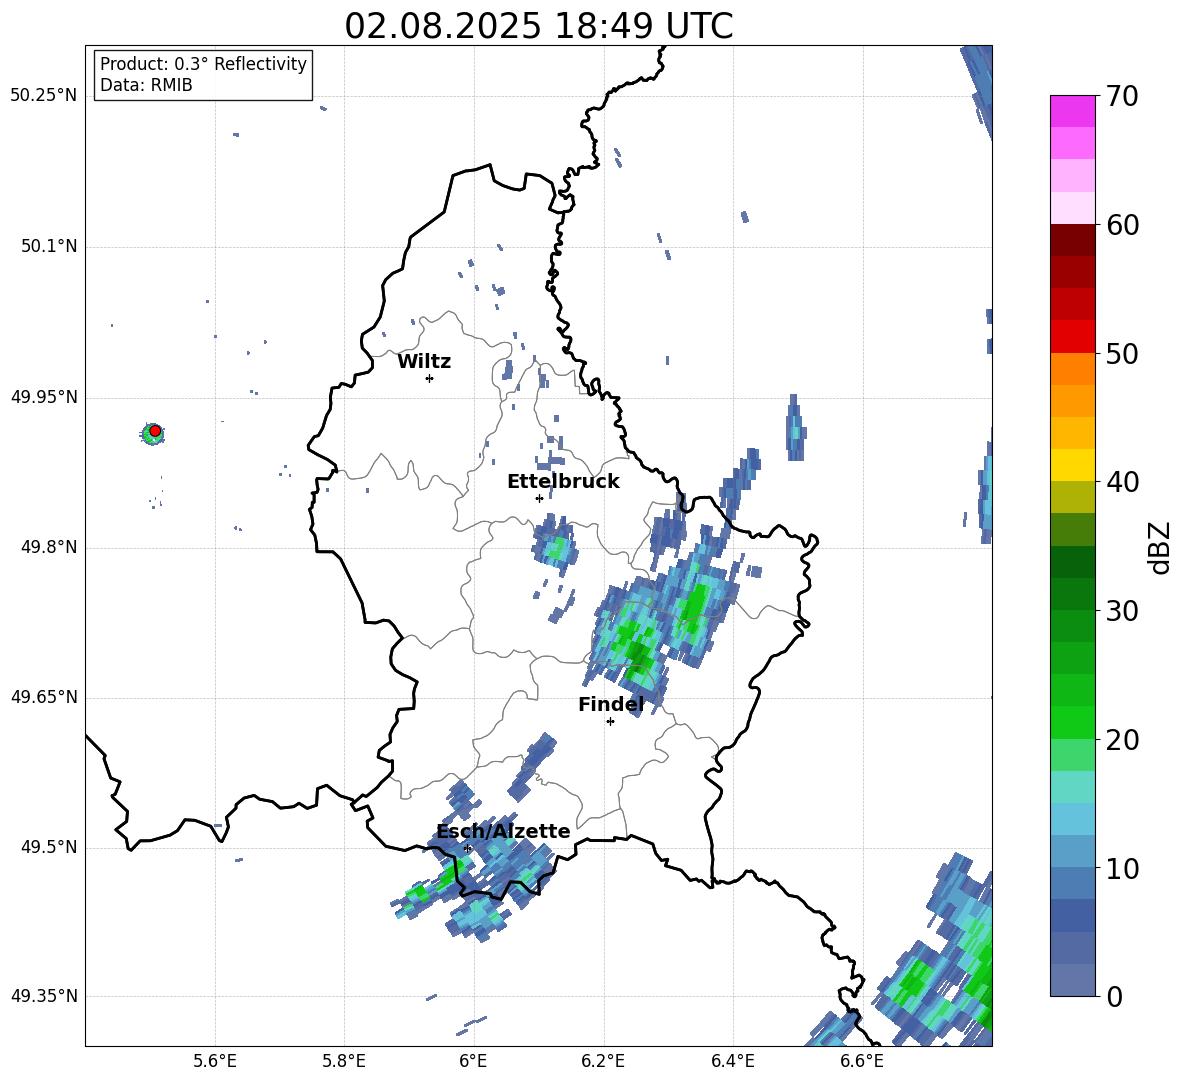Viewport: 1184px width, 1081px height.
Task: Click the Findel city label
Action: click(x=611, y=704)
